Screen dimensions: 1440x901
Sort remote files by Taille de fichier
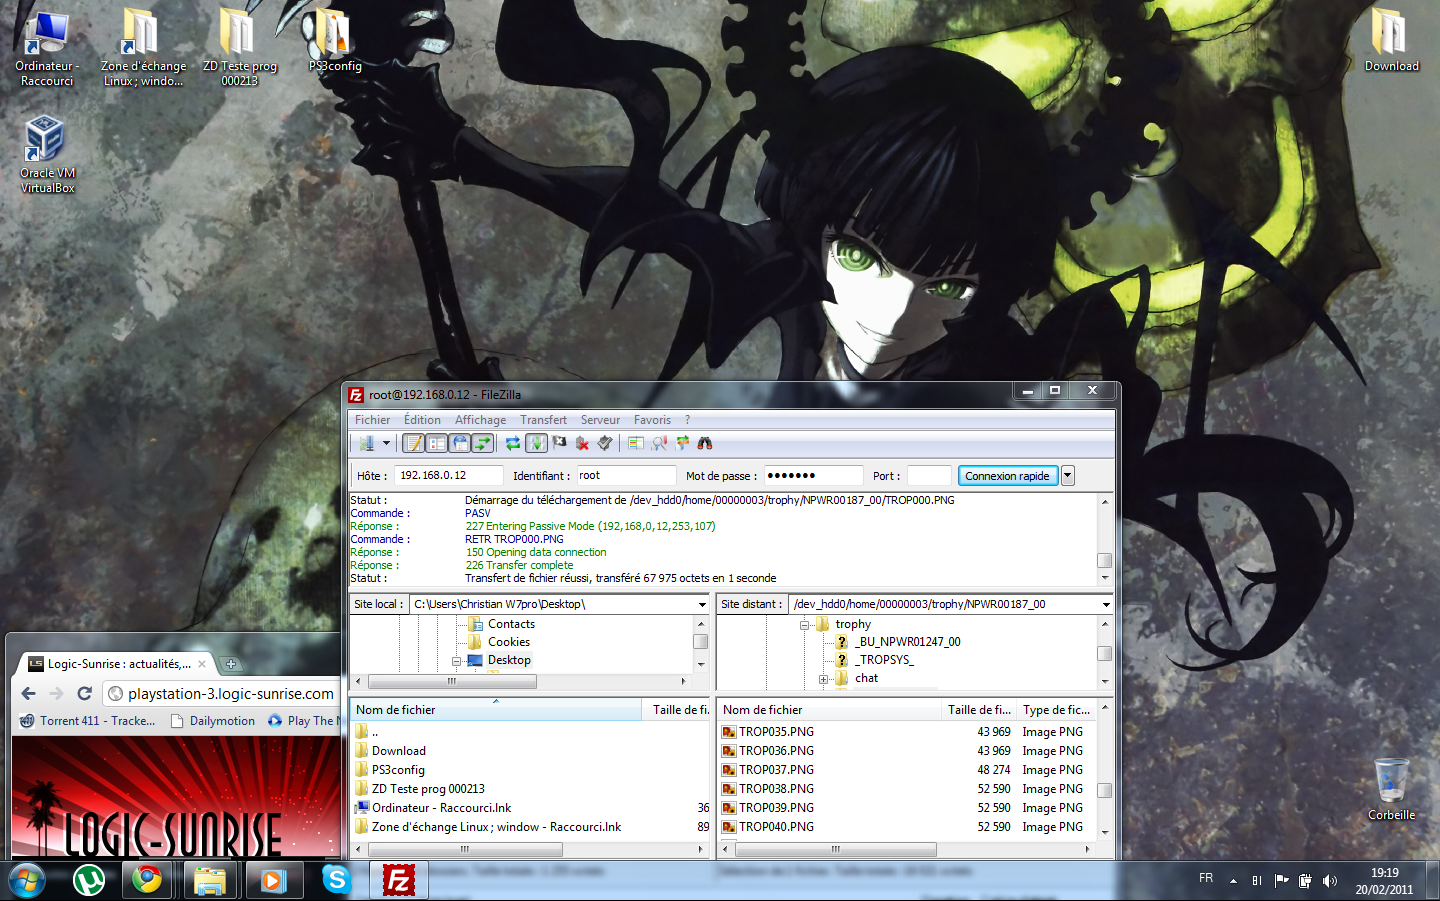[x=979, y=710]
